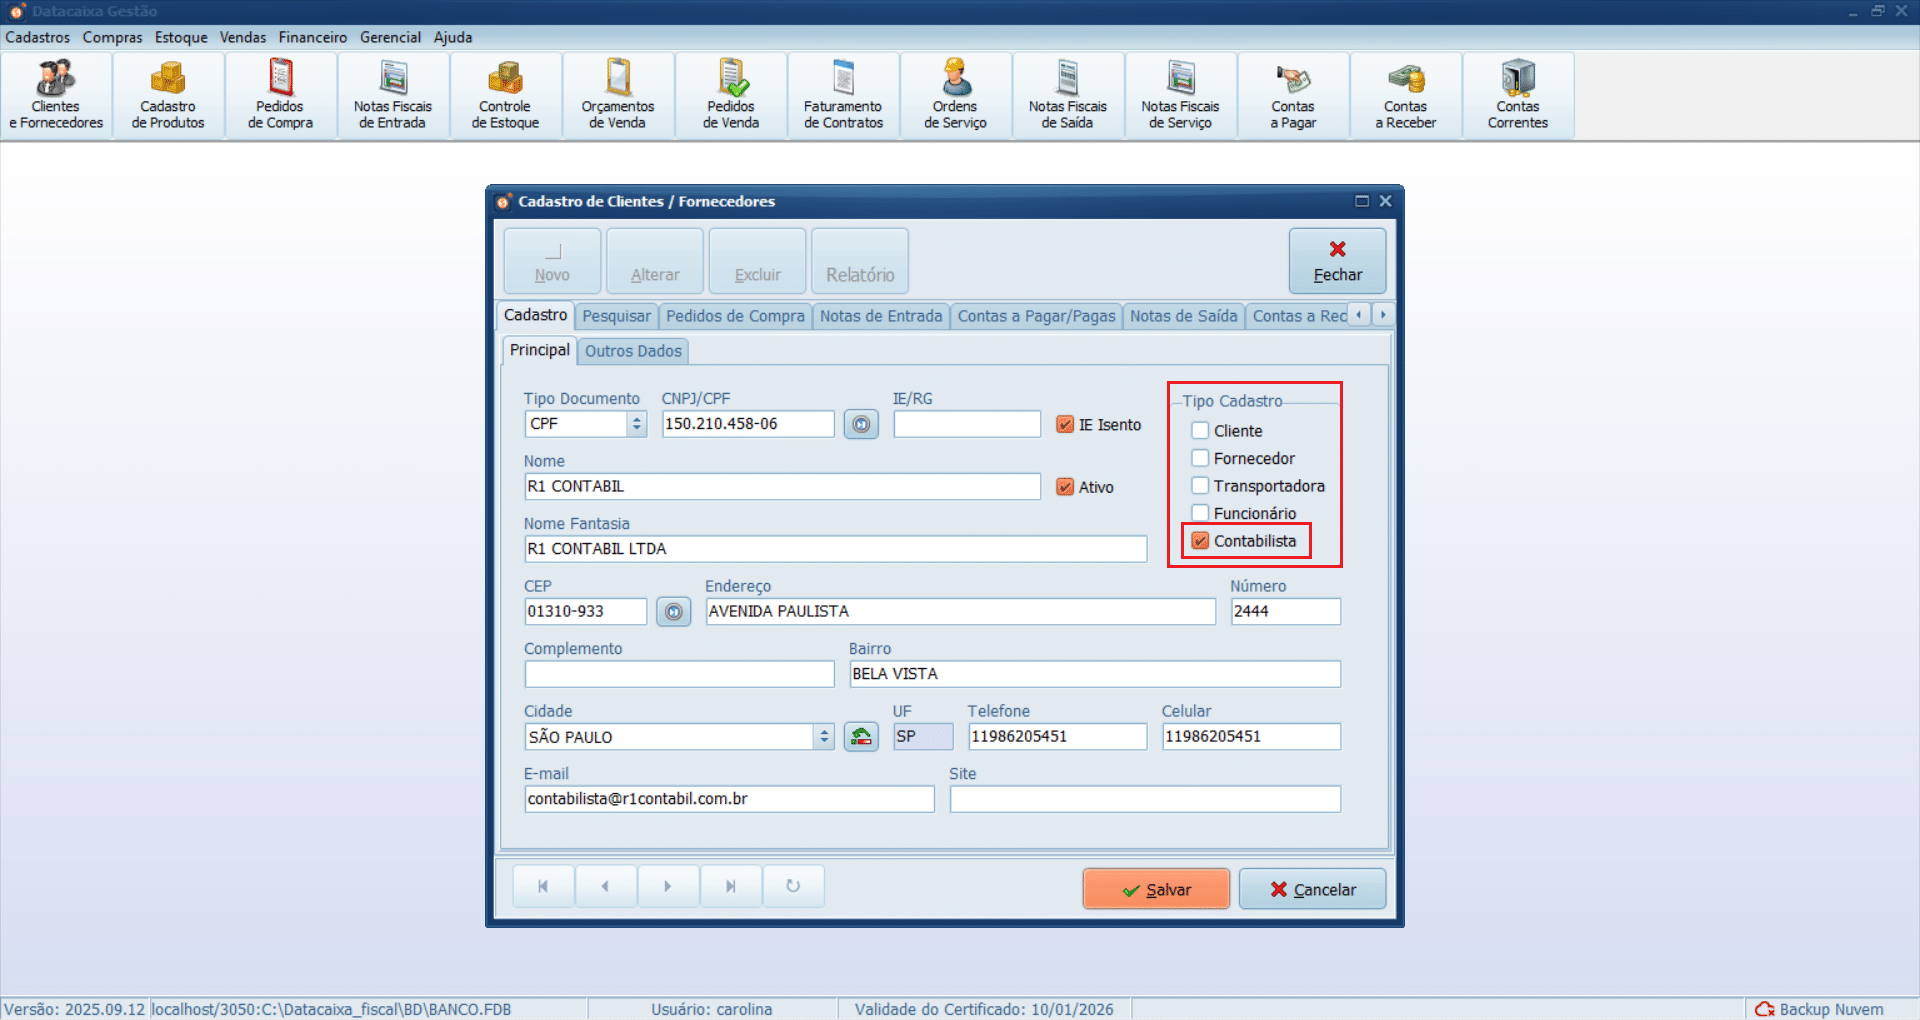Click CNPJ/CPF lookup icon button
This screenshot has height=1020, width=1920.
point(861,424)
